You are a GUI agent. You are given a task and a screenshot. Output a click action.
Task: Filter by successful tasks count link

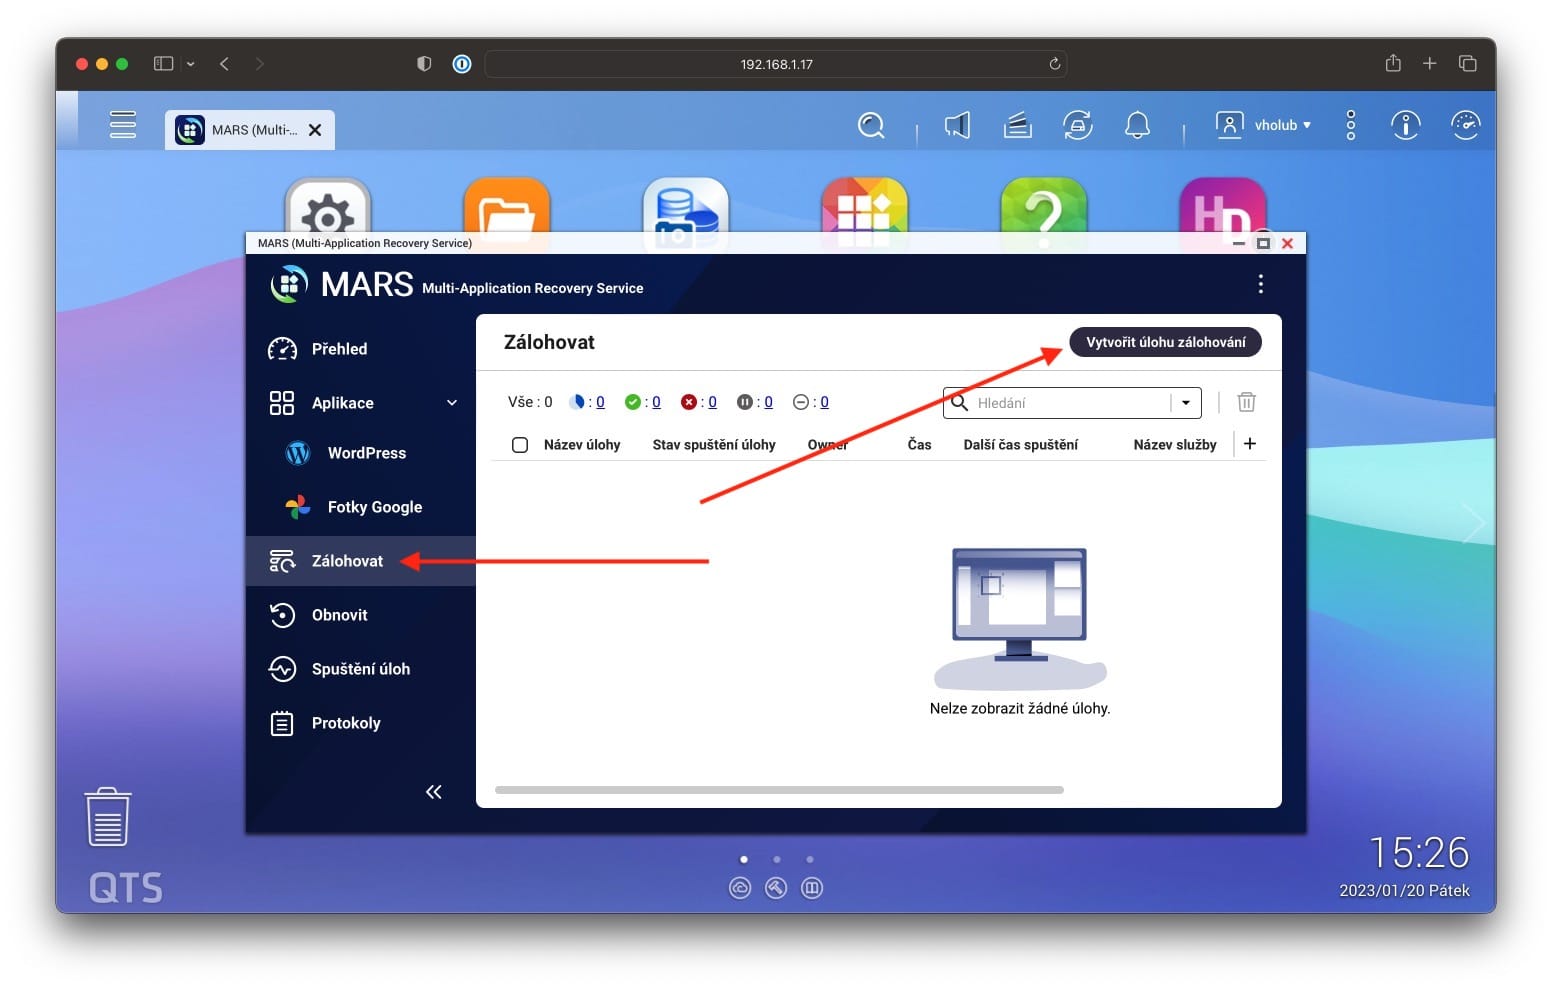click(656, 402)
